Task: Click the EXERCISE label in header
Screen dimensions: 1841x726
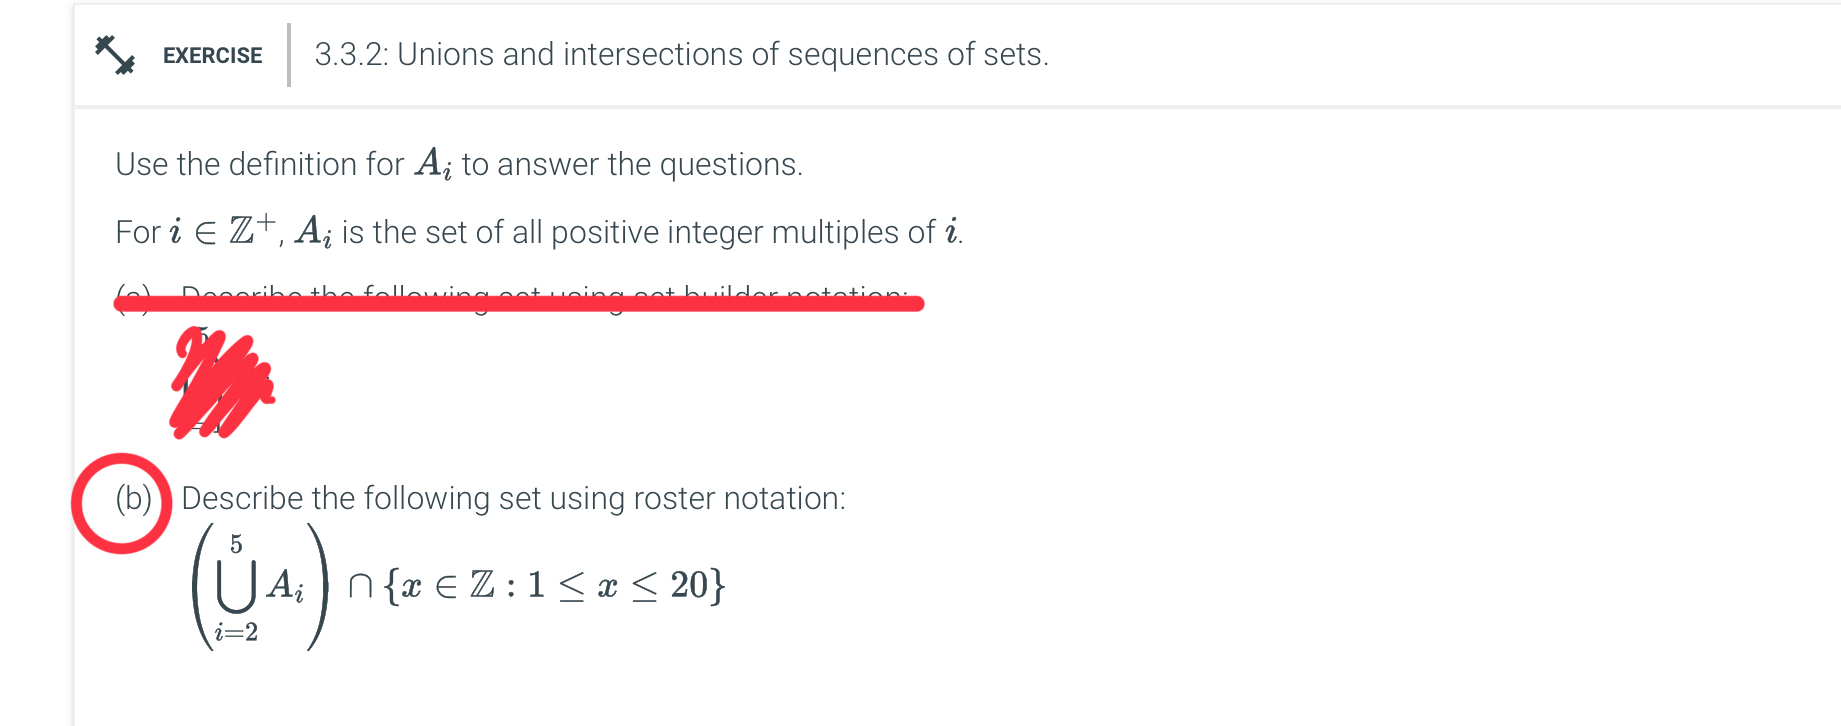Action: (213, 56)
